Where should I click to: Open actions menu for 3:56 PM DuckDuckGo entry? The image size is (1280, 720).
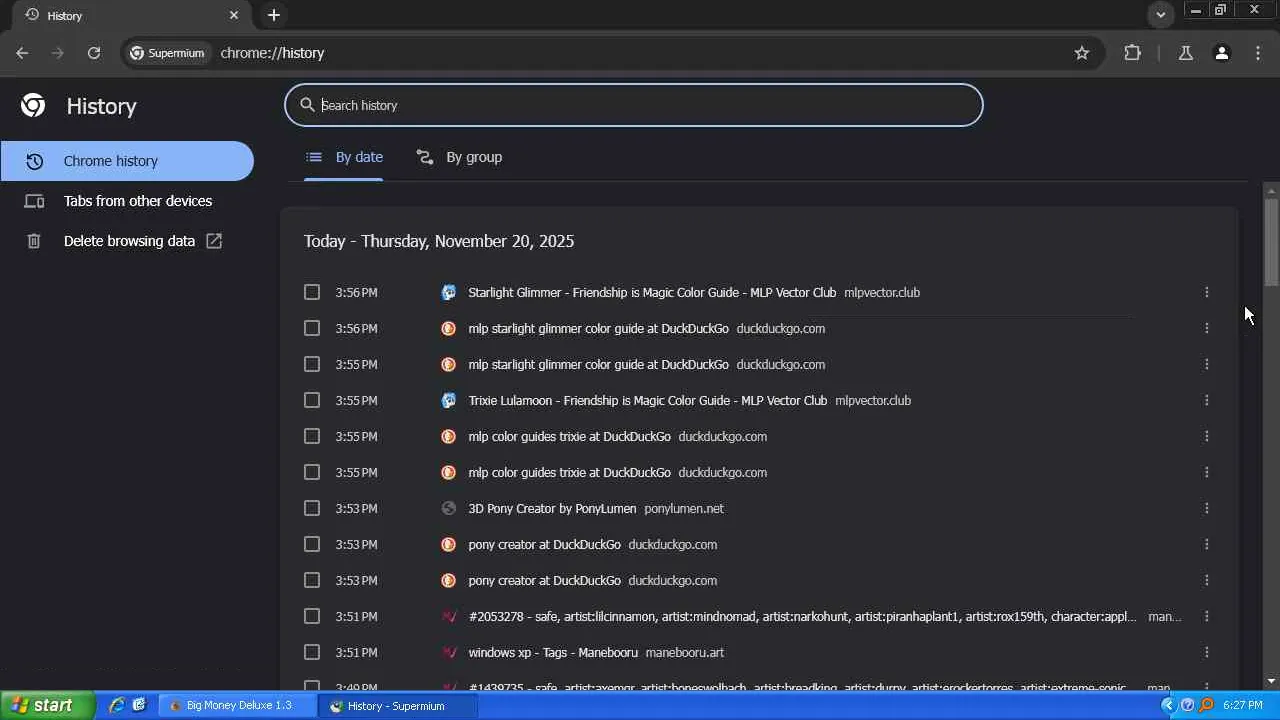(1207, 329)
